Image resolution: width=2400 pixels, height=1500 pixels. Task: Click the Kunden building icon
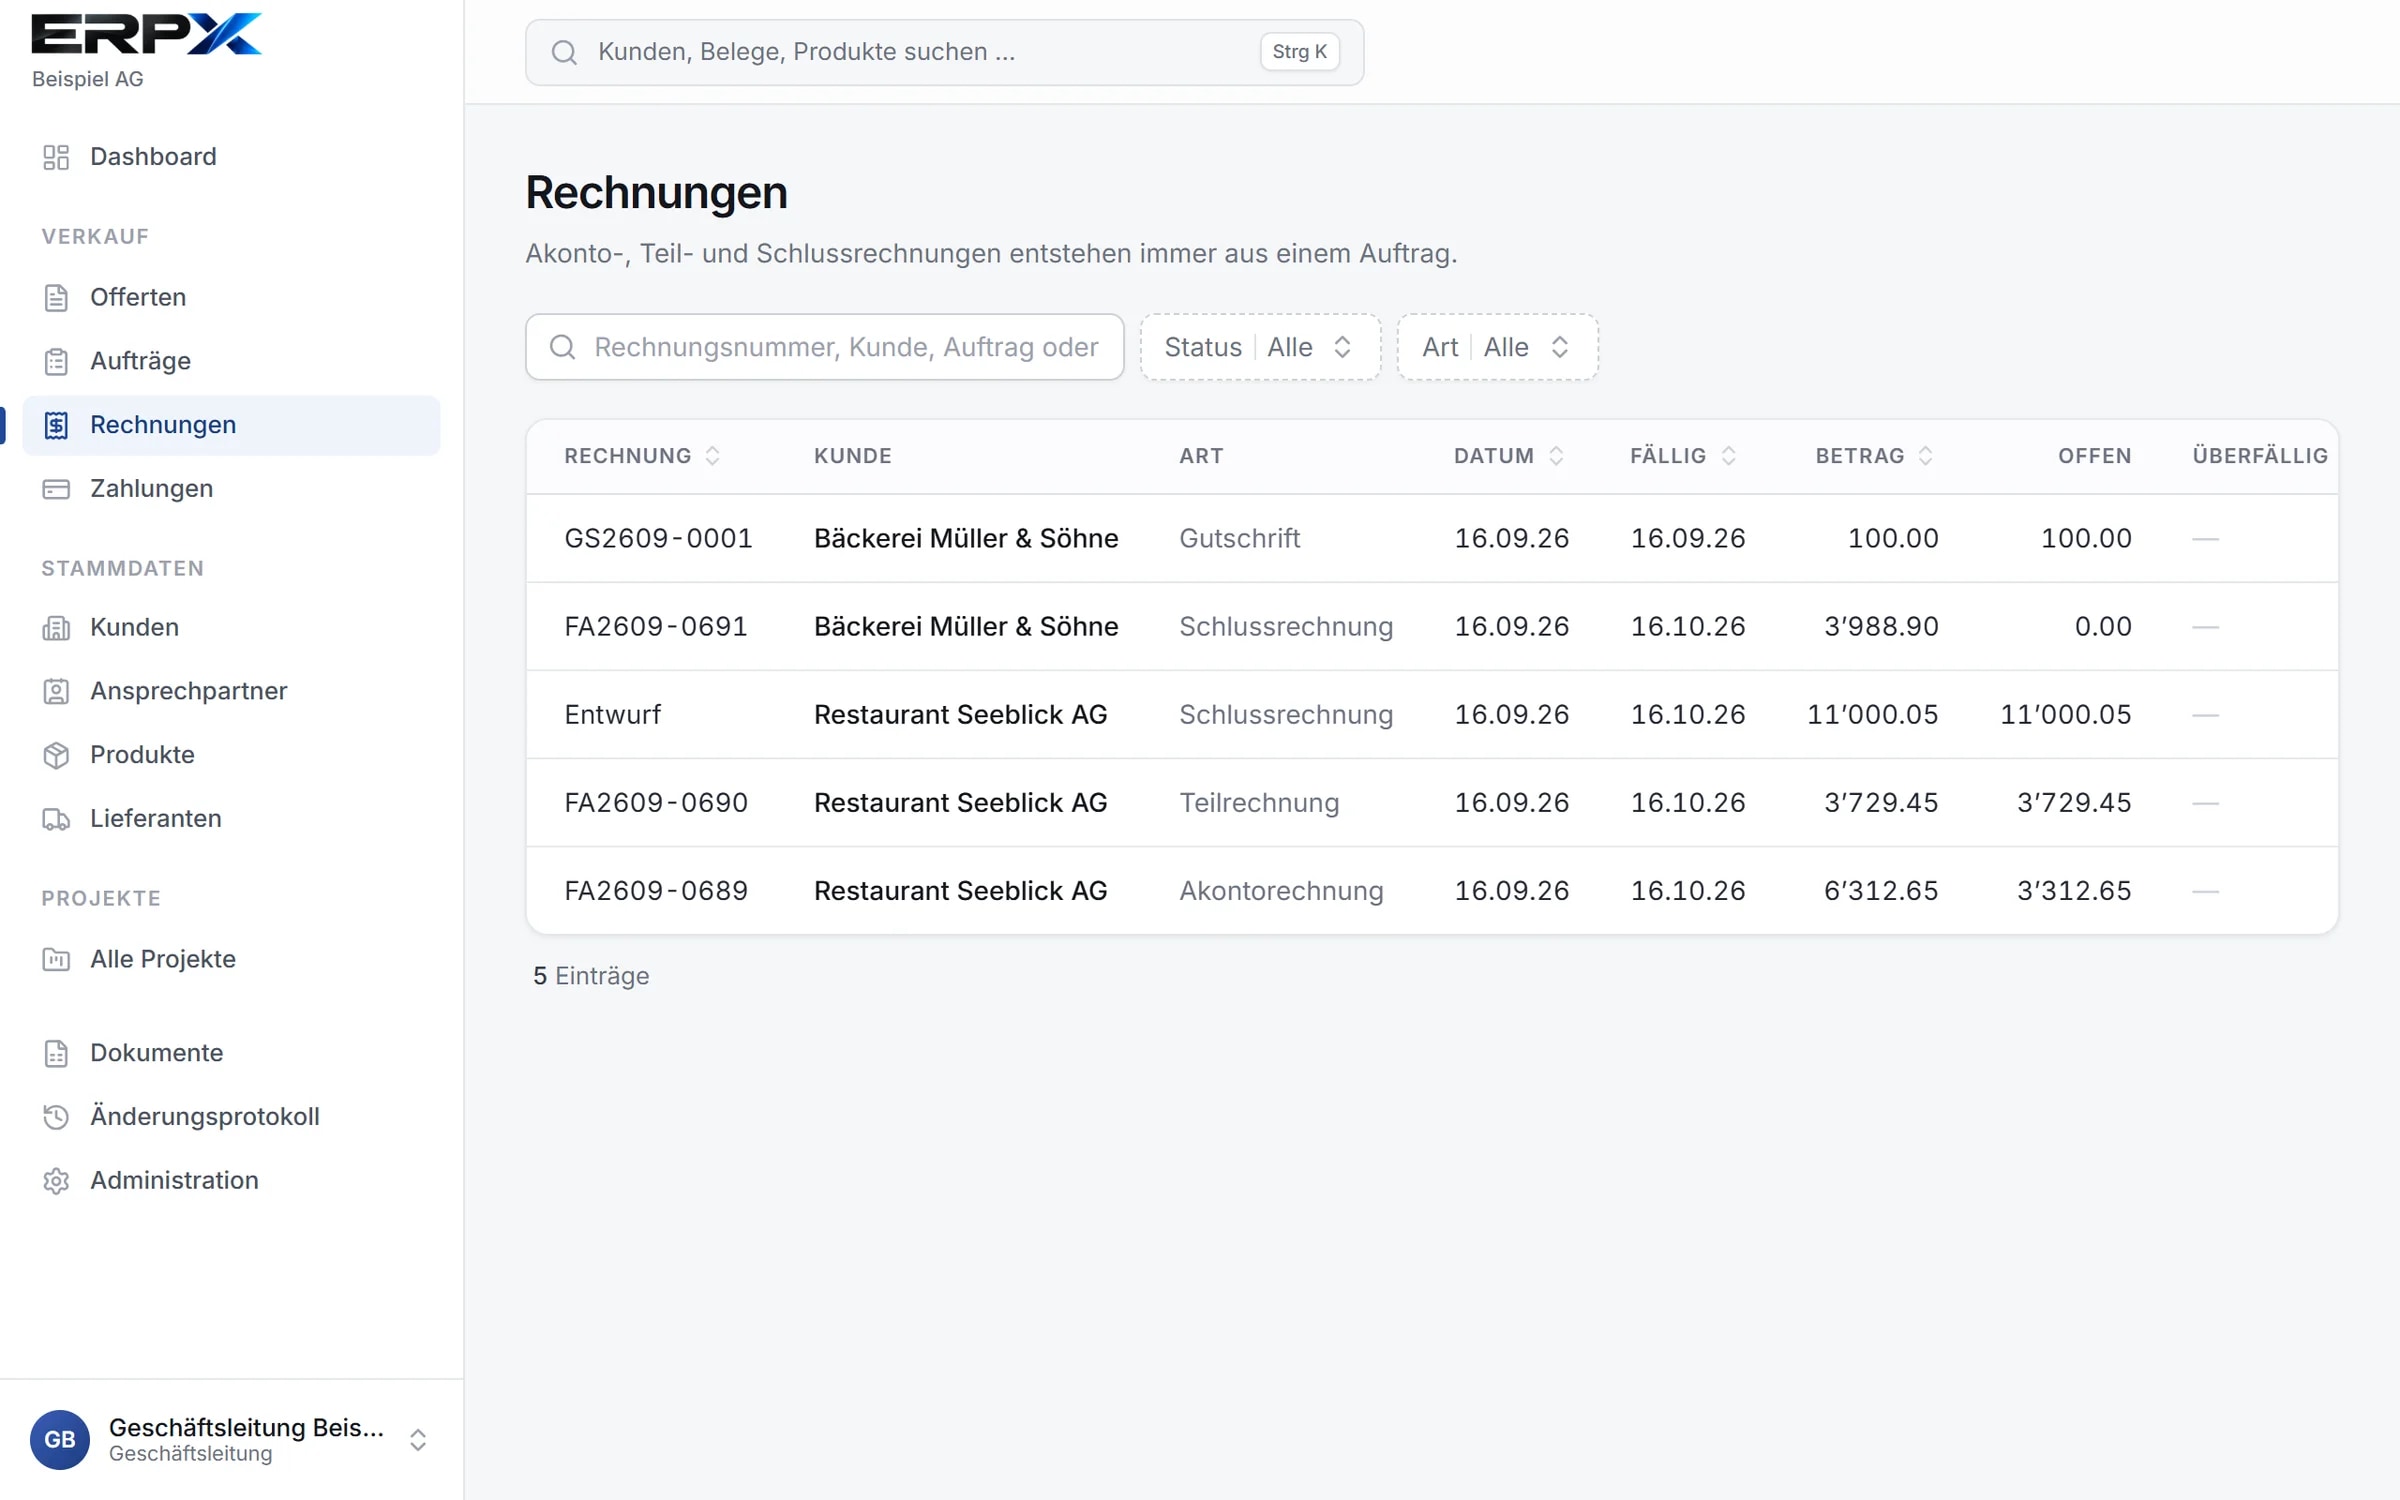56,628
